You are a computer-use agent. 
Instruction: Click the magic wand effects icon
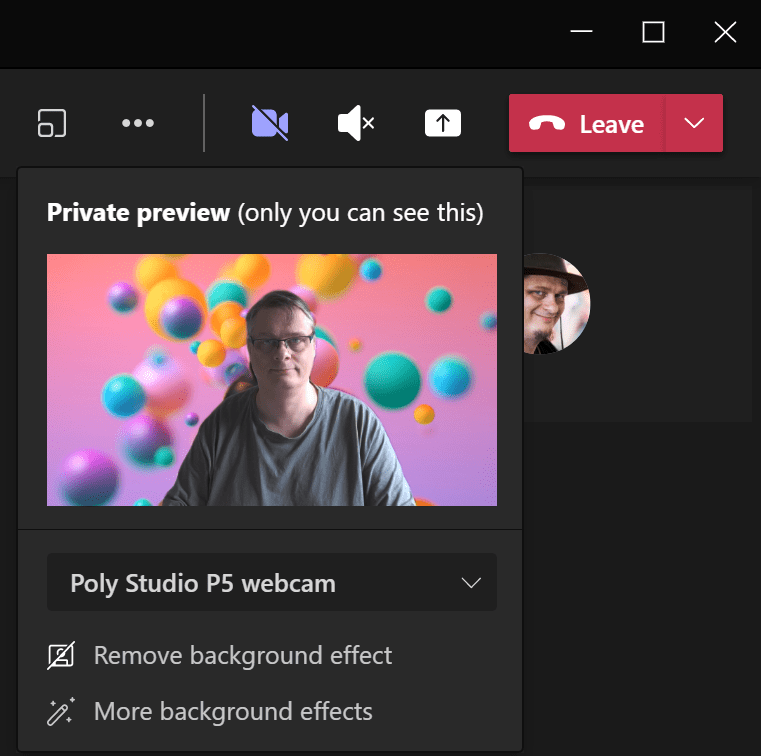(x=61, y=712)
